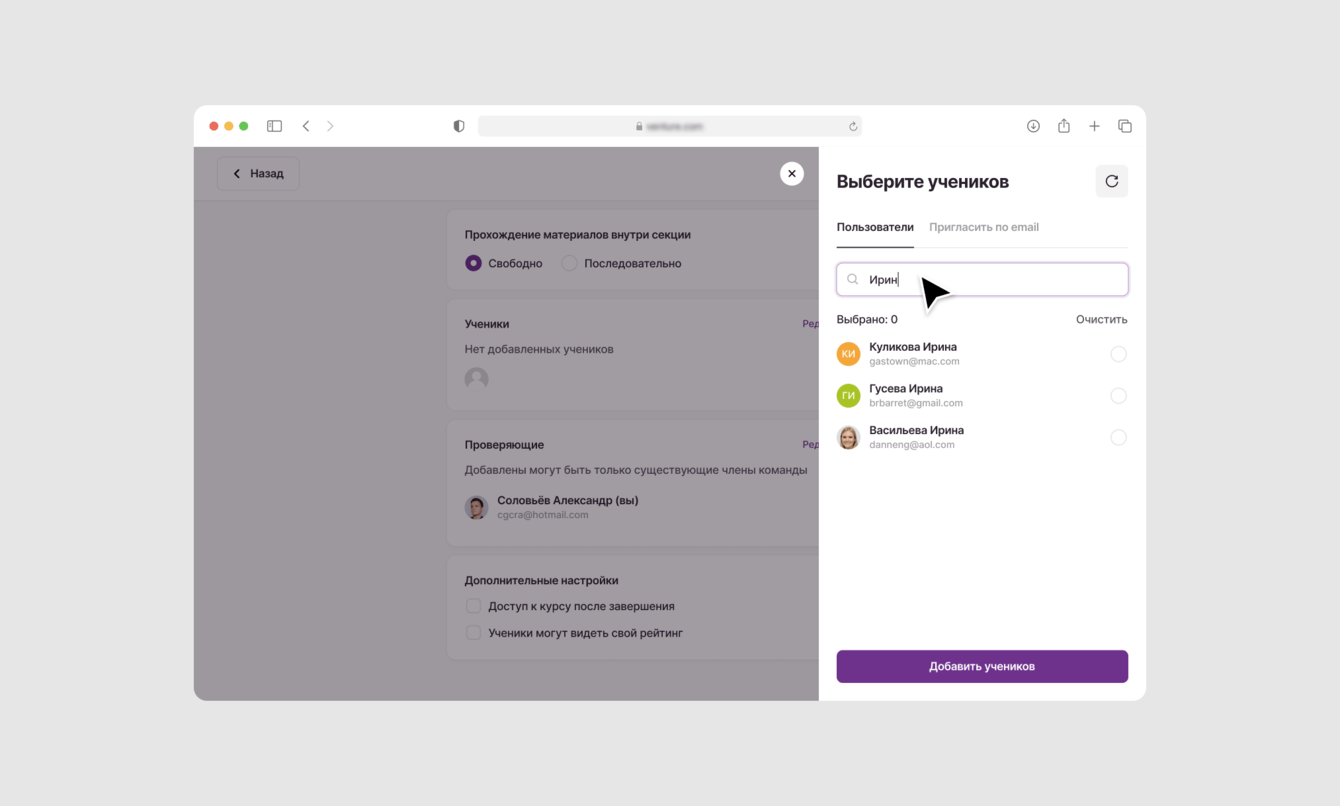The height and width of the screenshot is (806, 1340).
Task: Select the radio for Куликова Ирина
Action: pyautogui.click(x=1118, y=354)
